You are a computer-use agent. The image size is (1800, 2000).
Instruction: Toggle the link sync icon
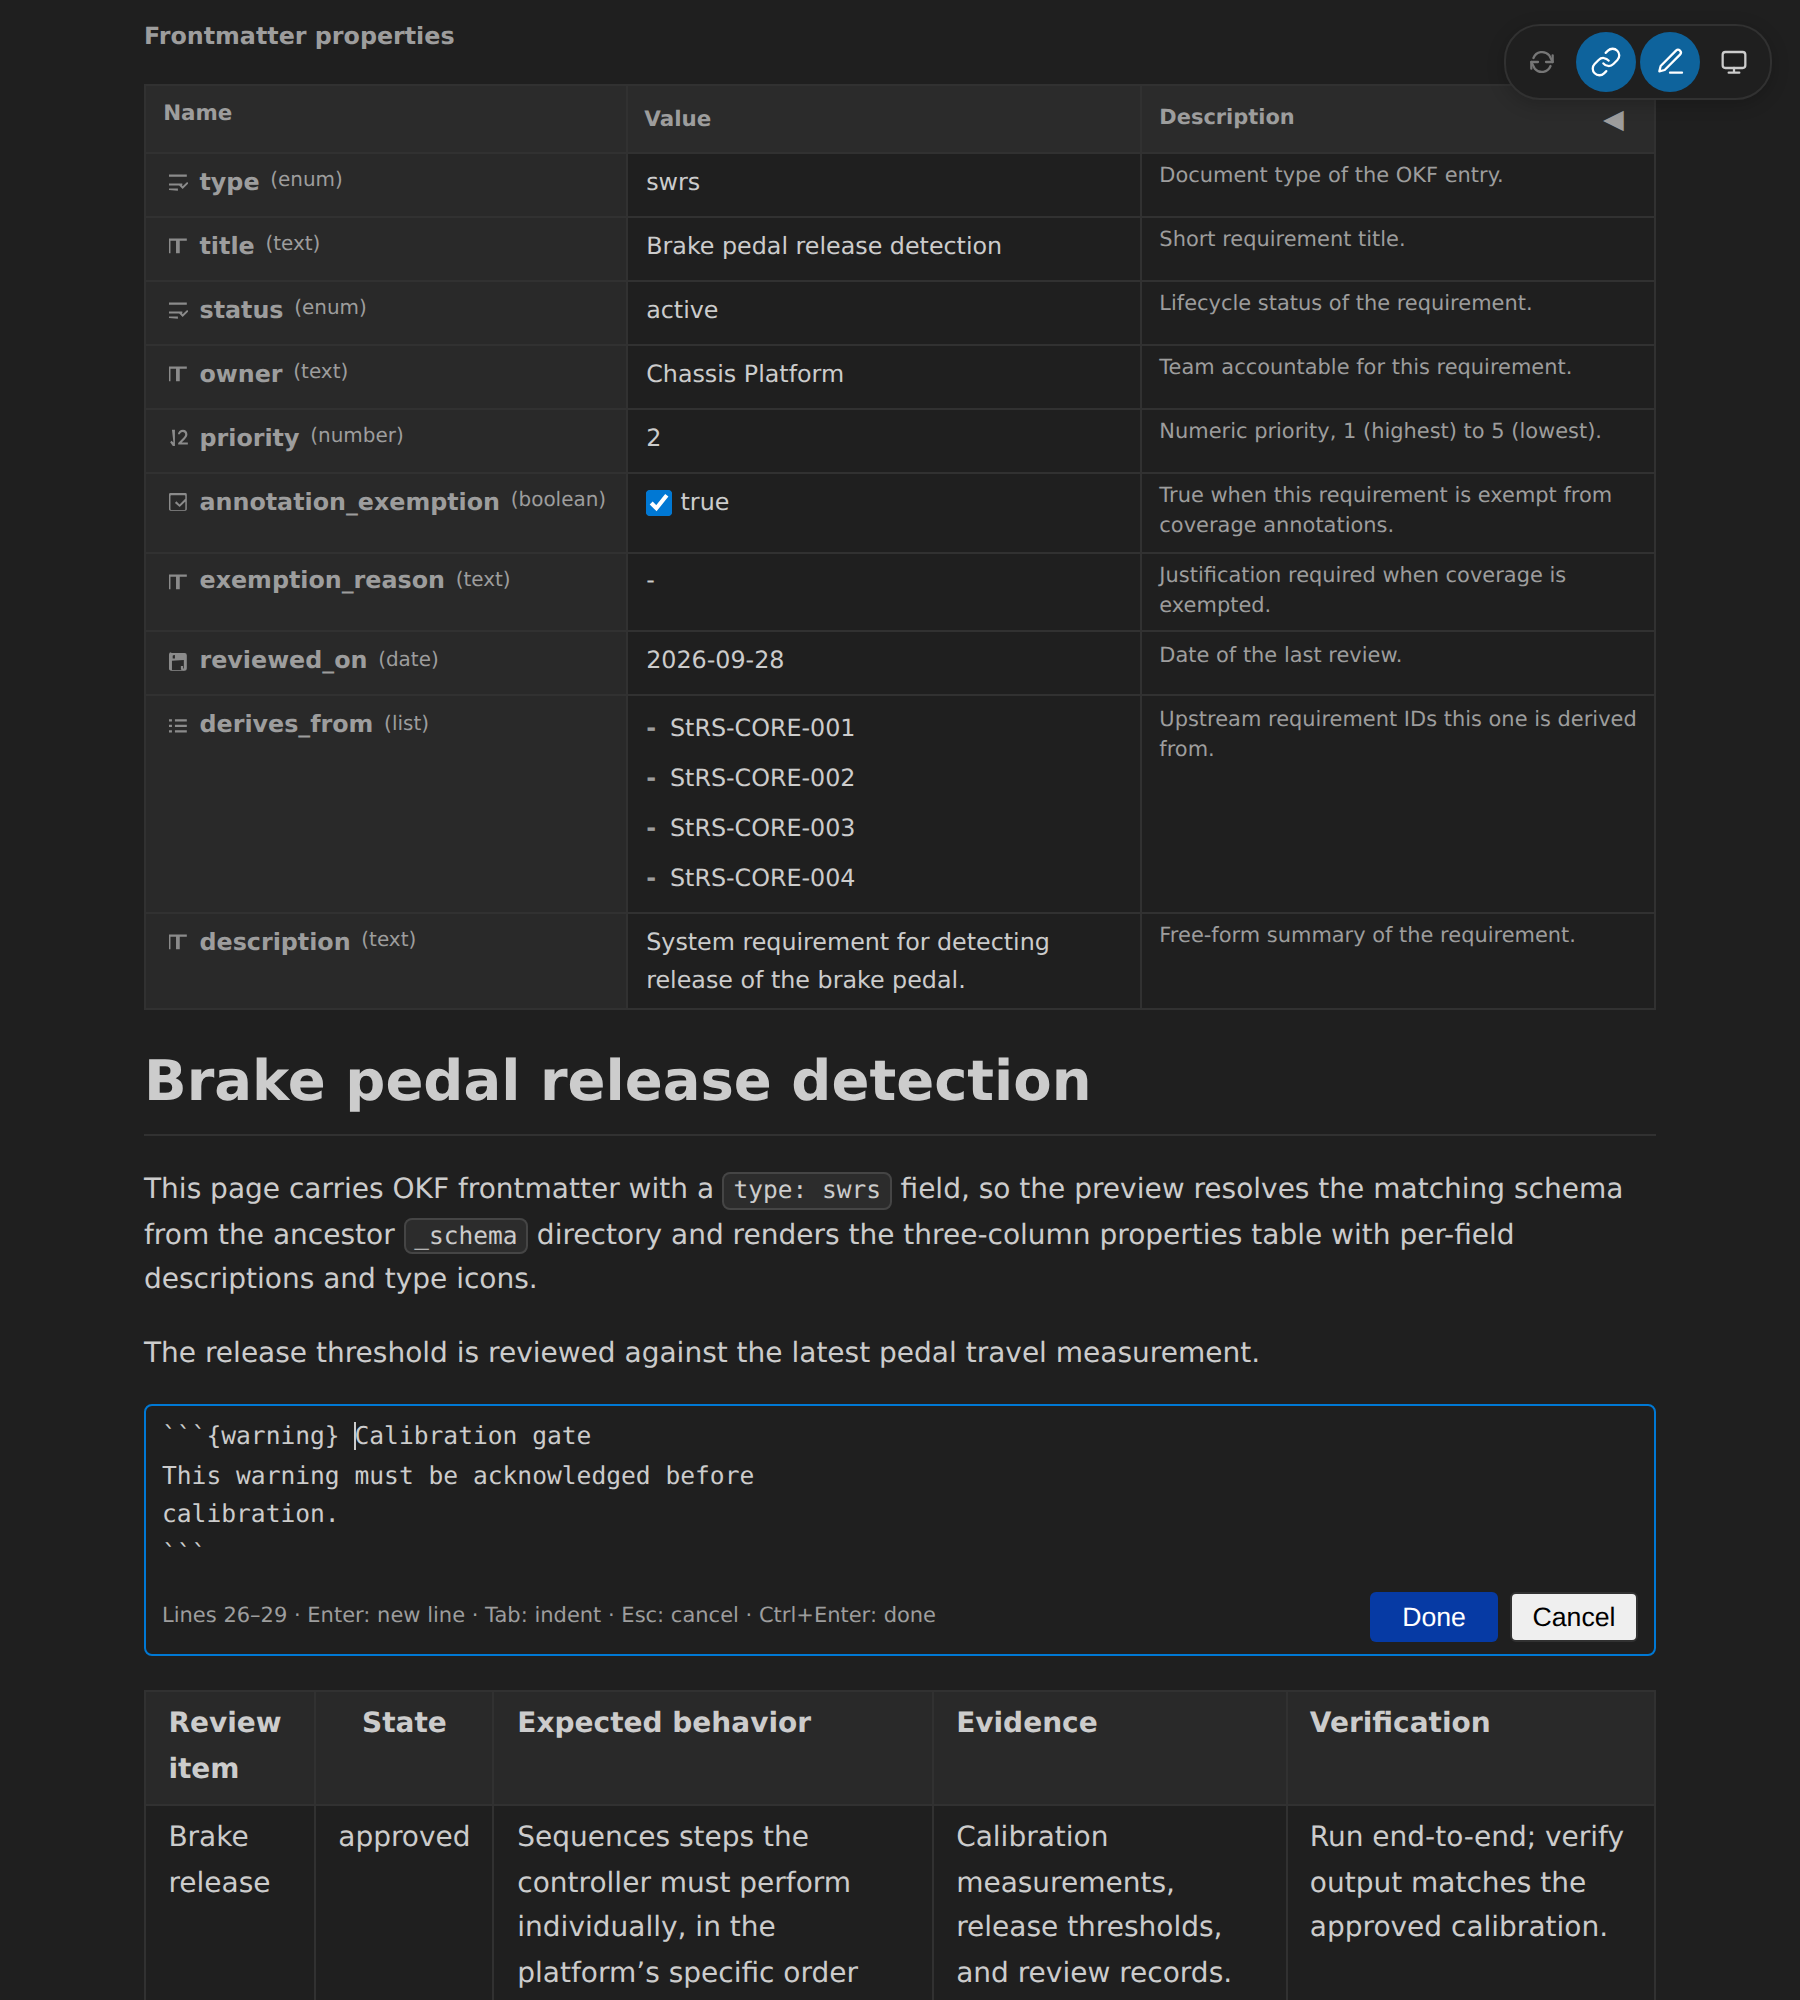pyautogui.click(x=1605, y=63)
